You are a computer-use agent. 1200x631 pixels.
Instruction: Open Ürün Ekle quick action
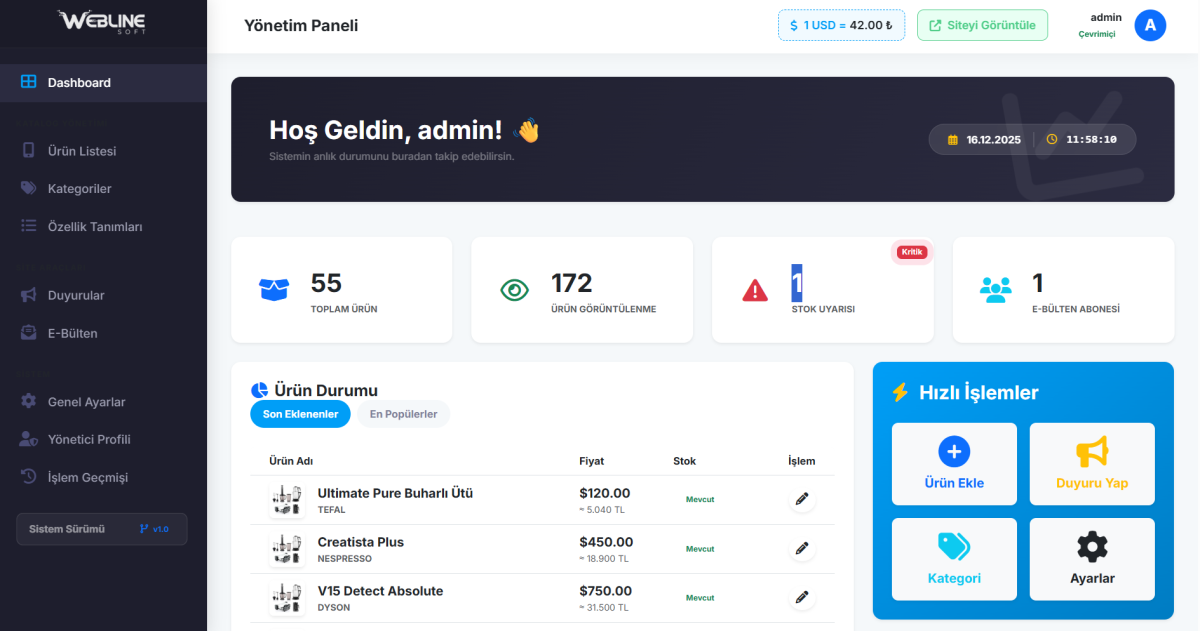click(954, 463)
